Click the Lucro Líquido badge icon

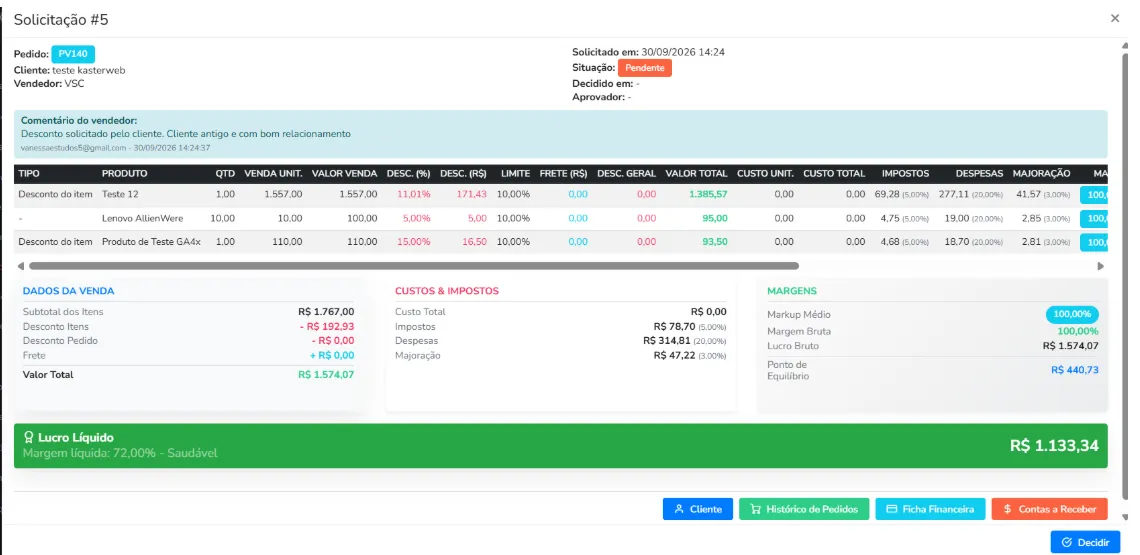pyautogui.click(x=29, y=438)
